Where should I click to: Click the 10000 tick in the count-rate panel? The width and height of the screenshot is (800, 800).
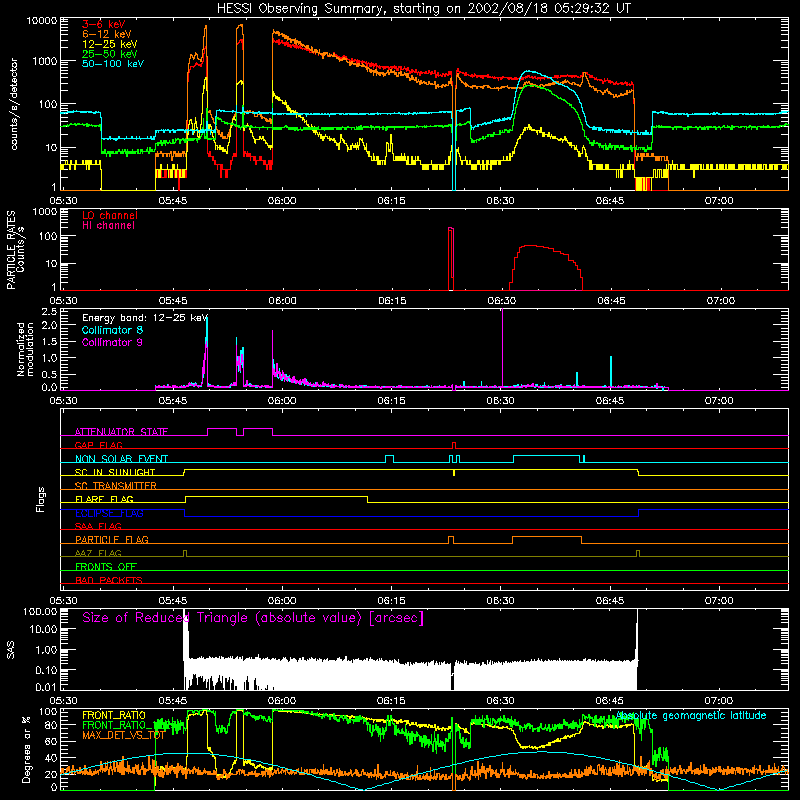(x=42, y=20)
